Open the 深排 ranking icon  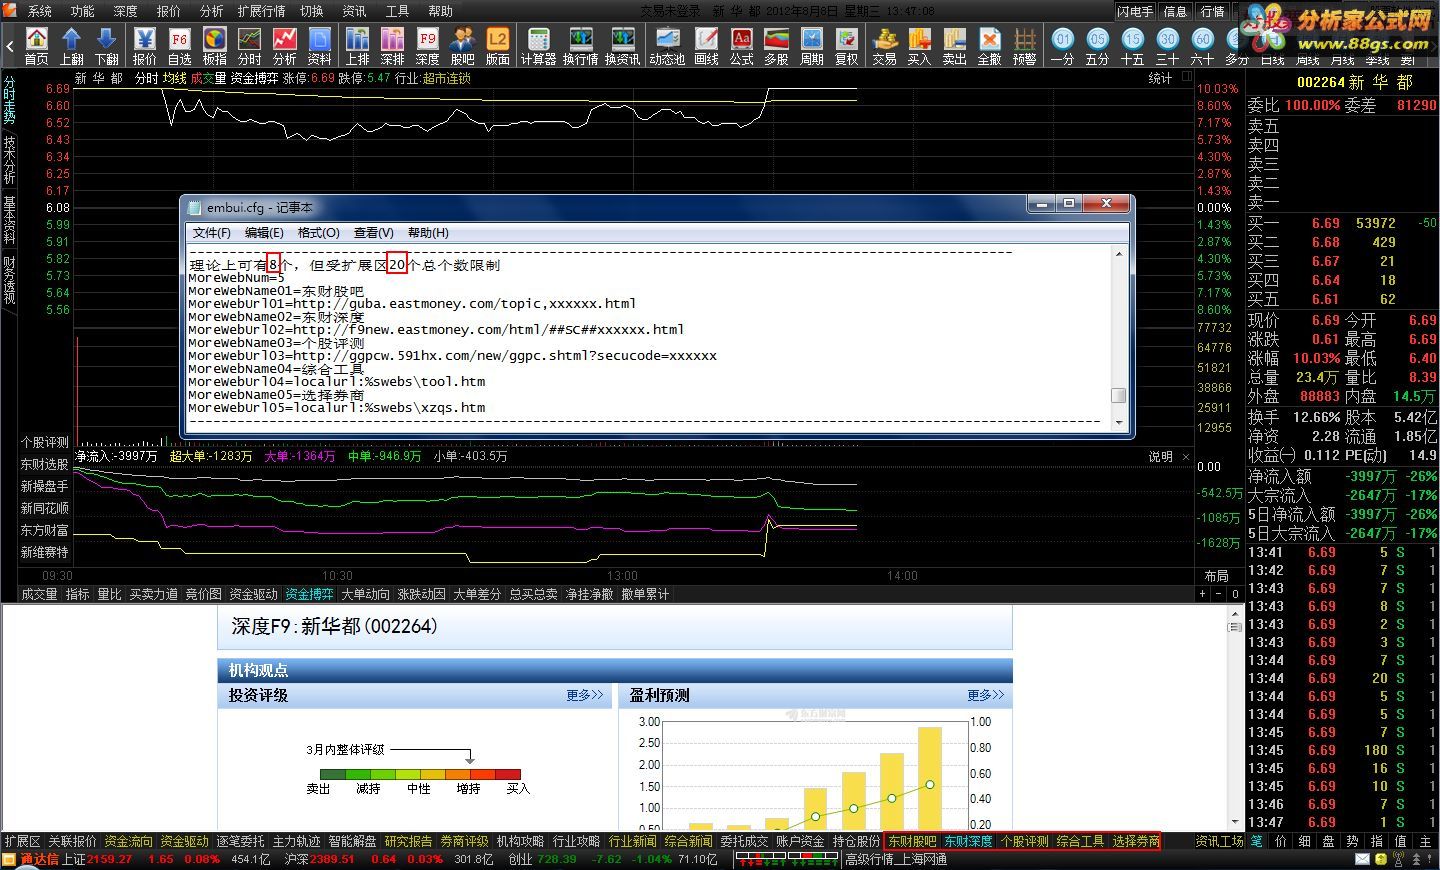pyautogui.click(x=393, y=46)
